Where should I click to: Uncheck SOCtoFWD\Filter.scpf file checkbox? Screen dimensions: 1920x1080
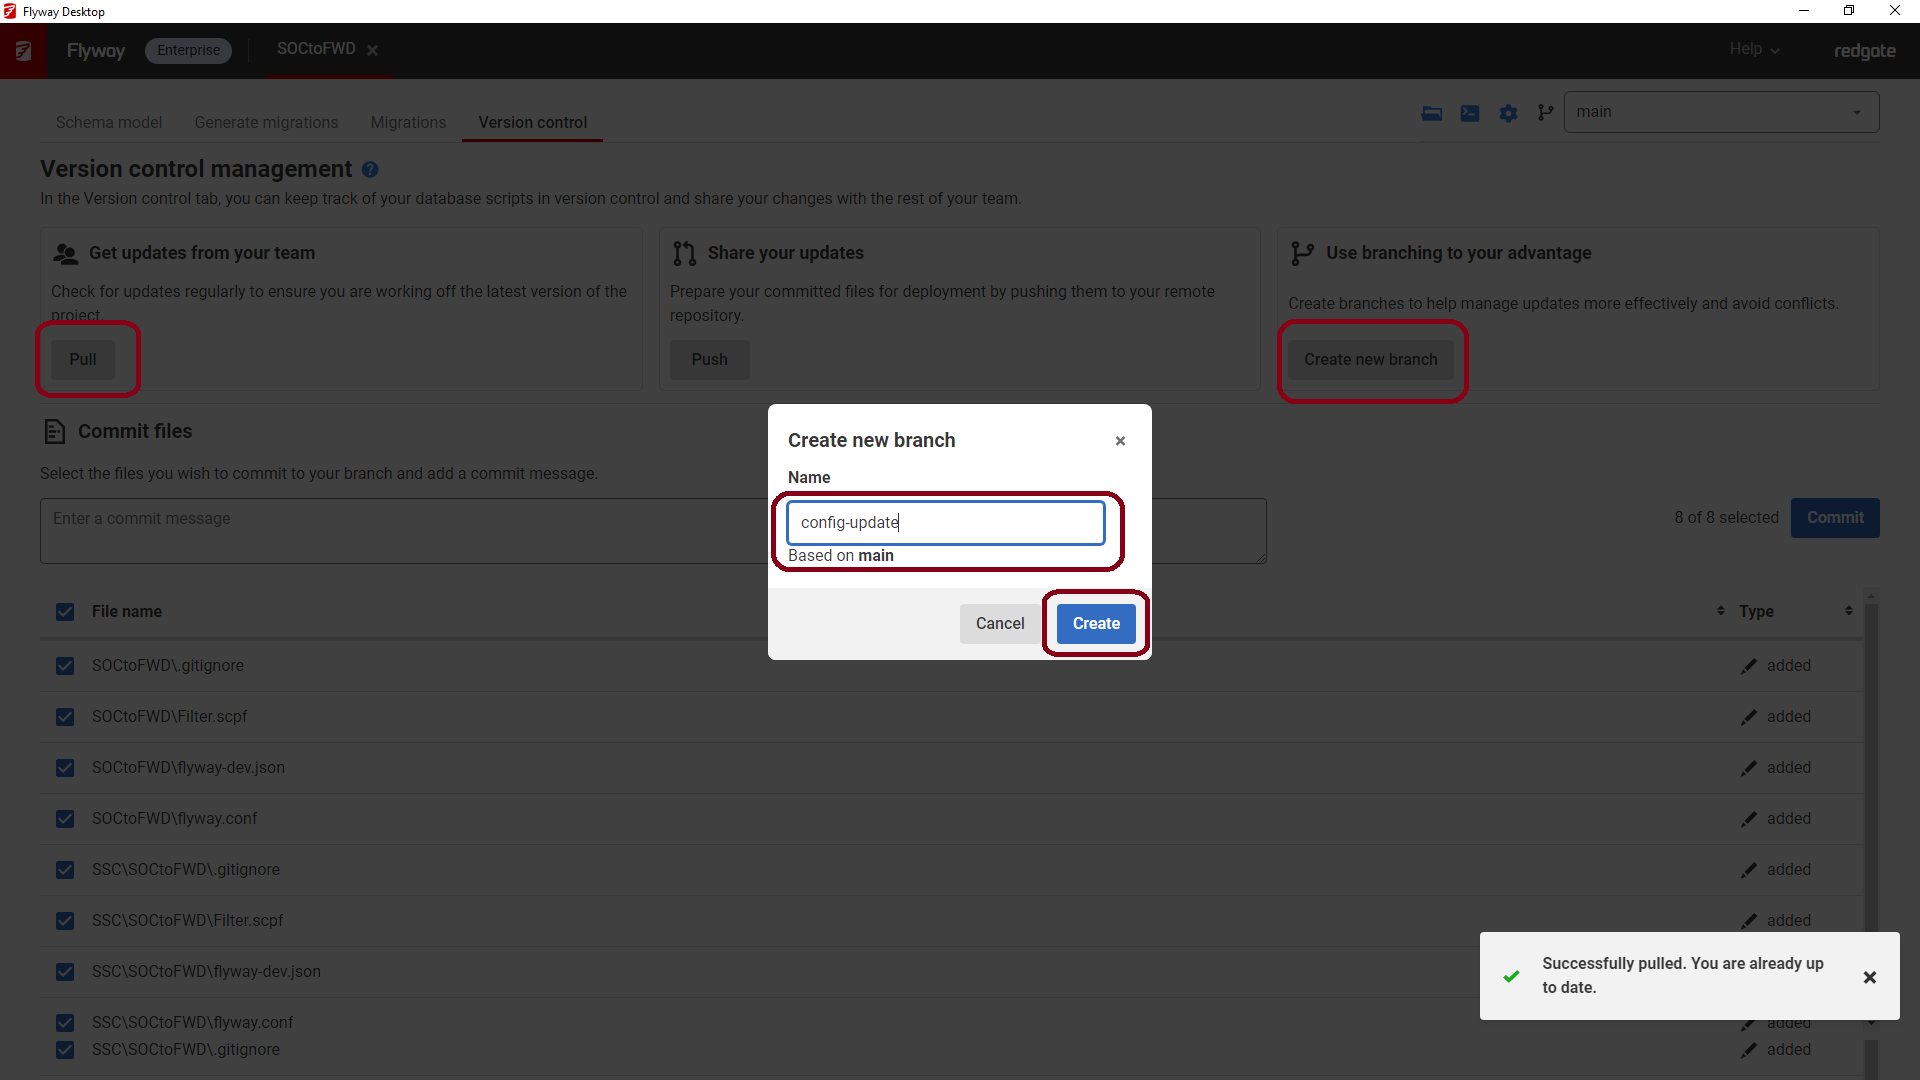(65, 716)
